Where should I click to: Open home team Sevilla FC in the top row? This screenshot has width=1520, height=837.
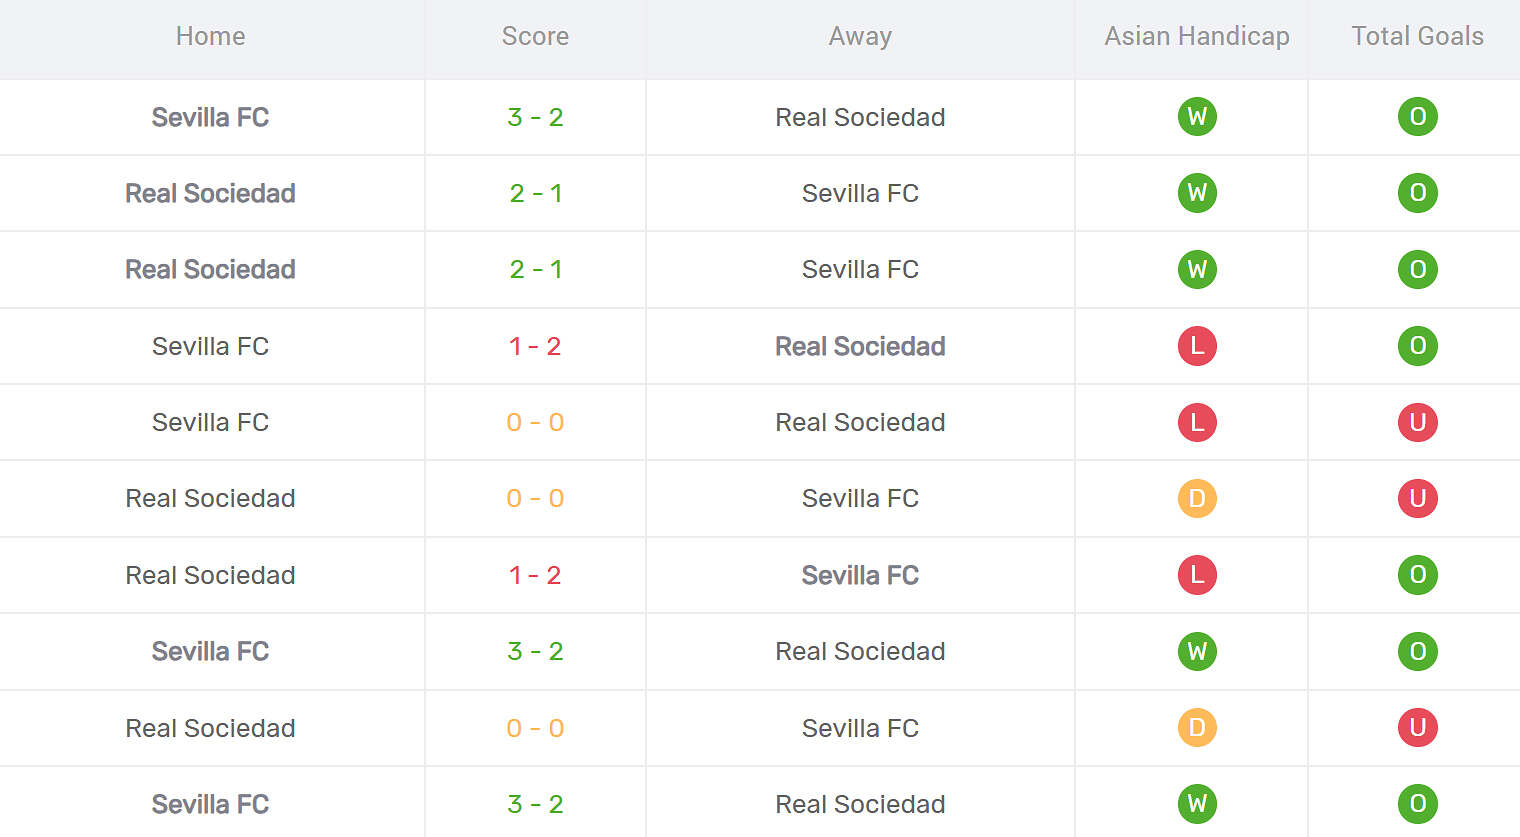tap(210, 117)
